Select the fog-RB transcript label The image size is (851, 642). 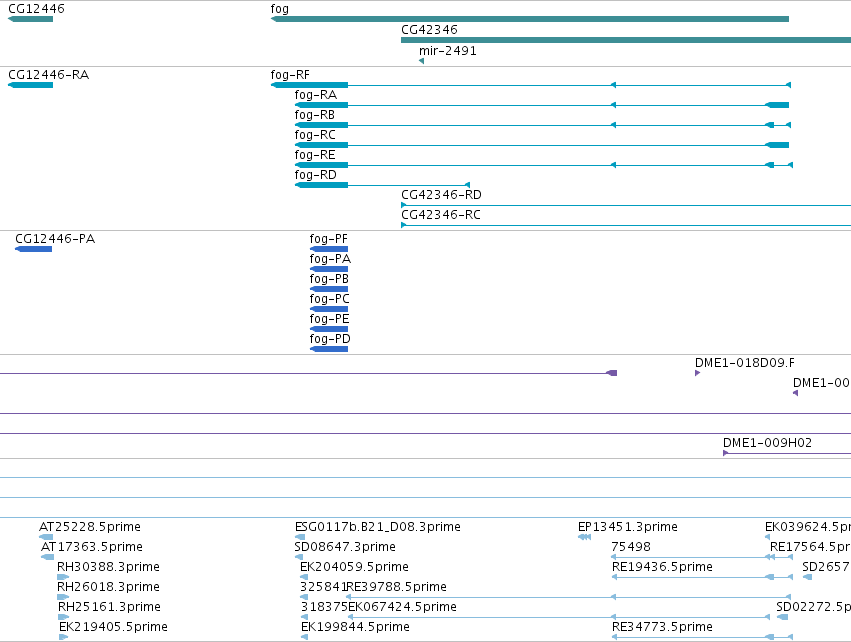315,115
